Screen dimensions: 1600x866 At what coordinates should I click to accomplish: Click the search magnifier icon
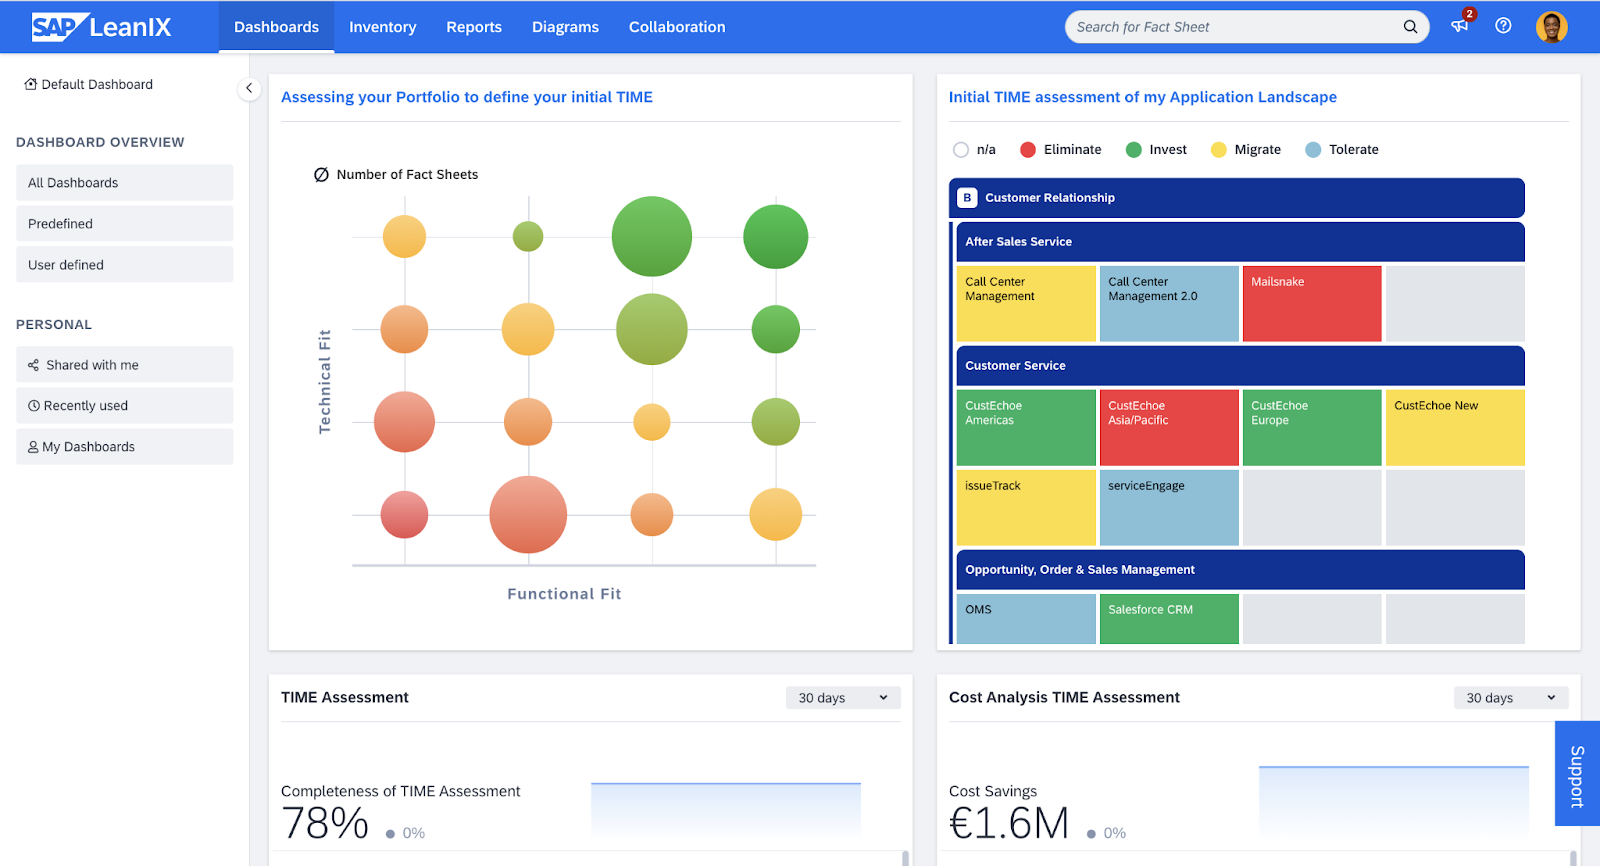1410,27
